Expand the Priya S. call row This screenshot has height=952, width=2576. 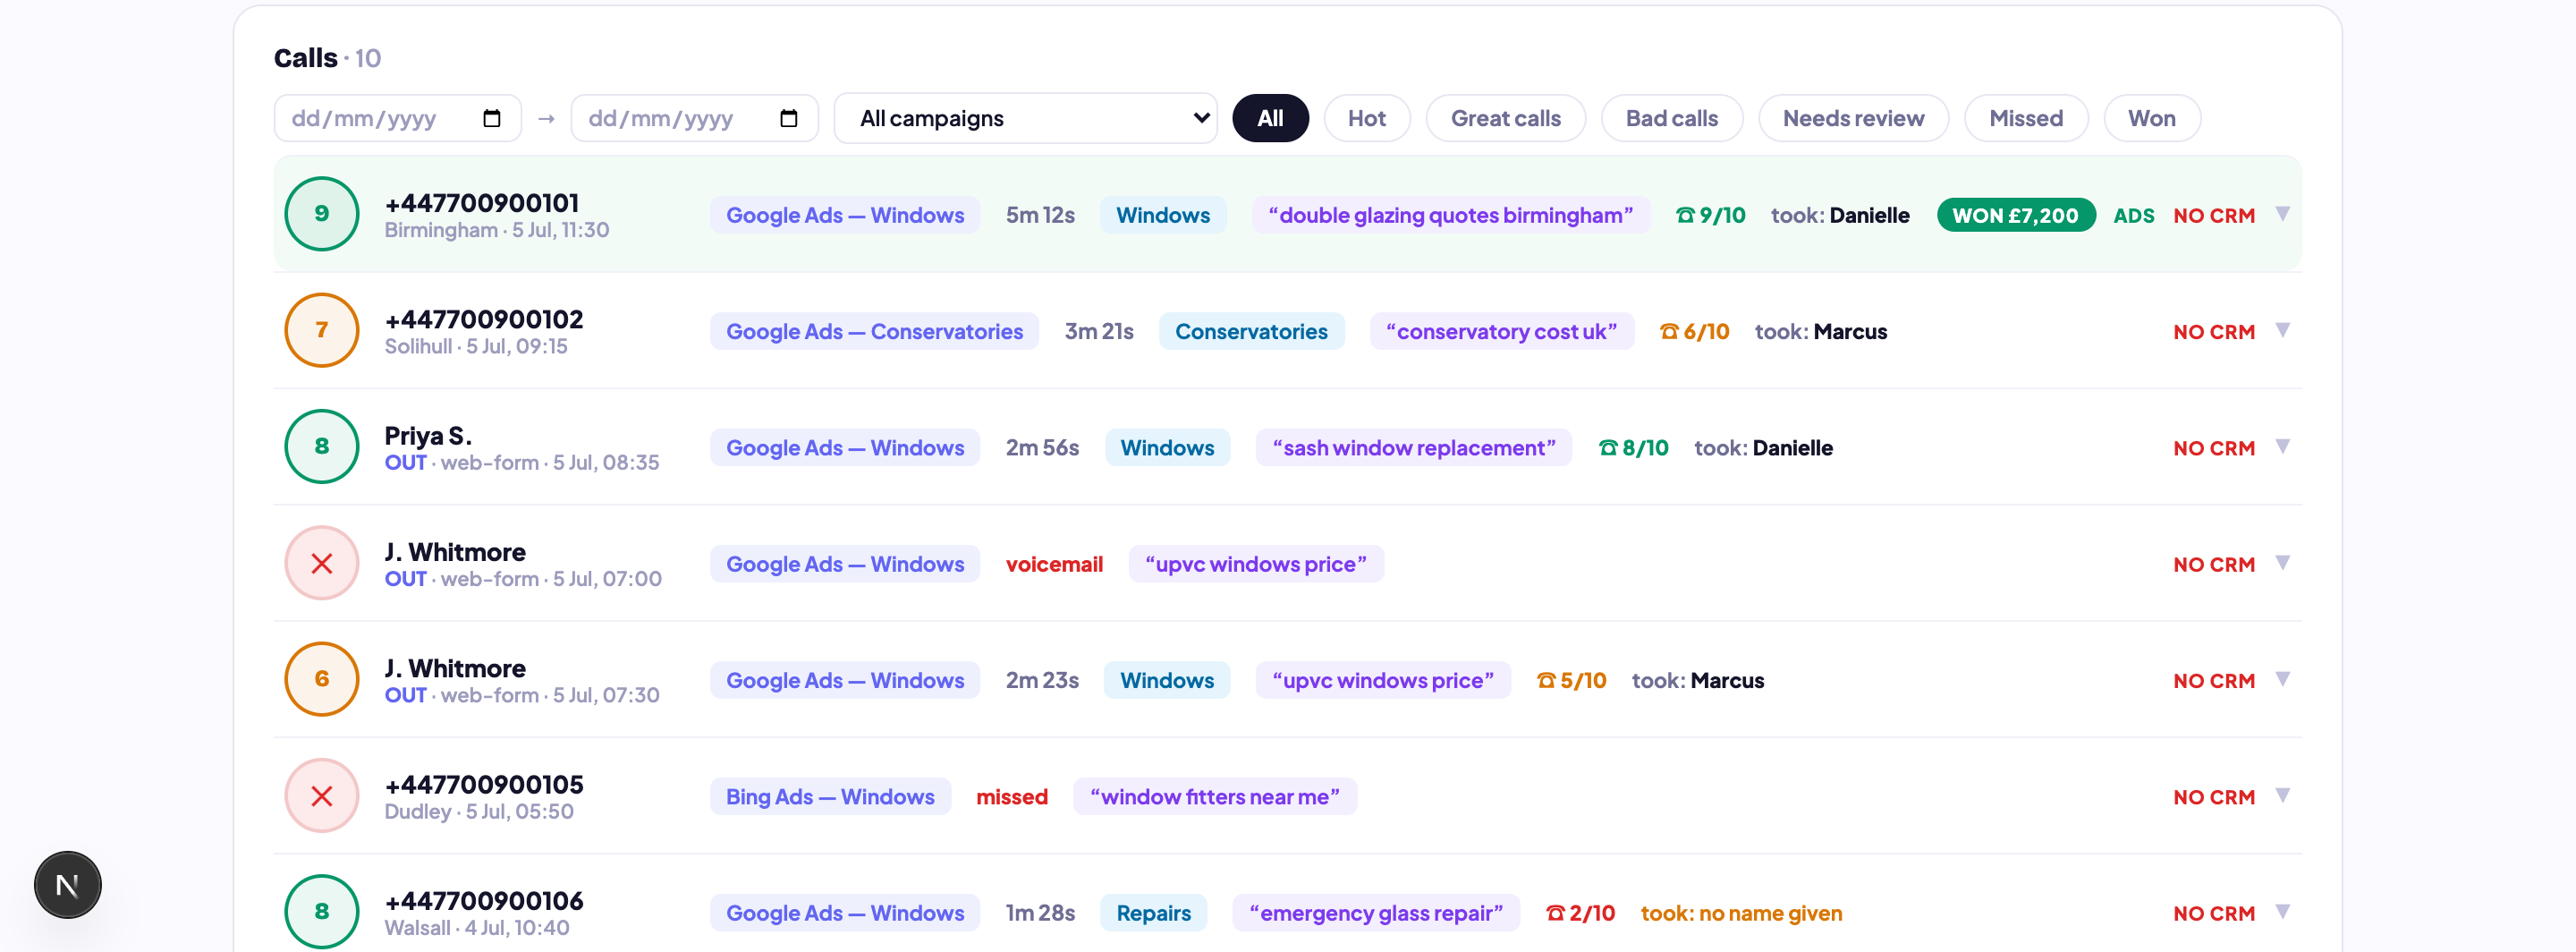[2283, 446]
